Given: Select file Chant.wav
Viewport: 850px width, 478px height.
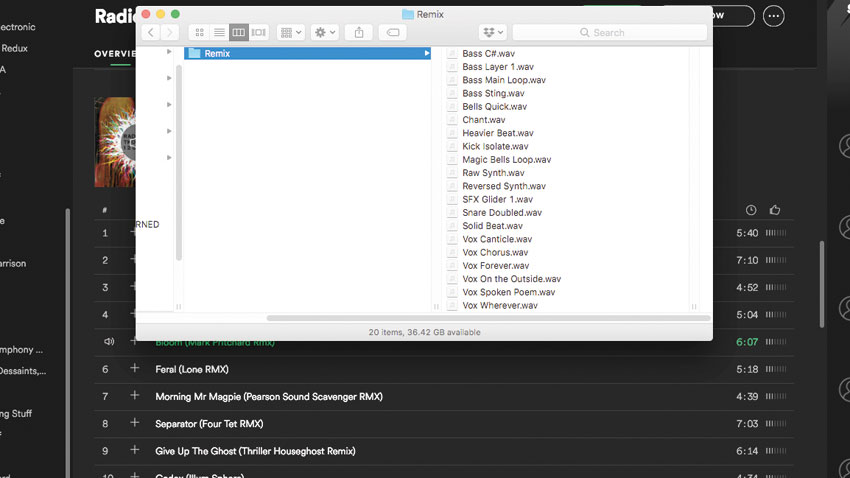Looking at the screenshot, I should coord(484,120).
